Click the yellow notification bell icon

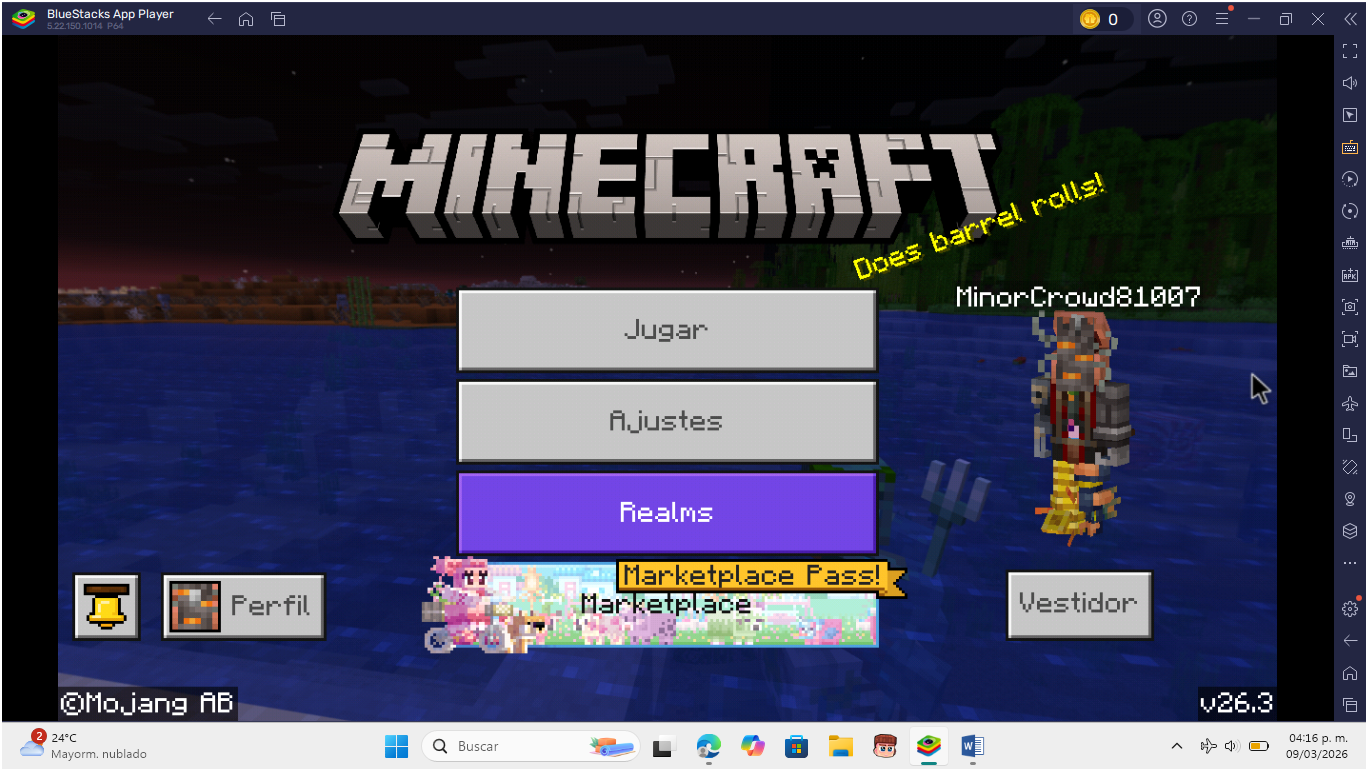pyautogui.click(x=106, y=606)
